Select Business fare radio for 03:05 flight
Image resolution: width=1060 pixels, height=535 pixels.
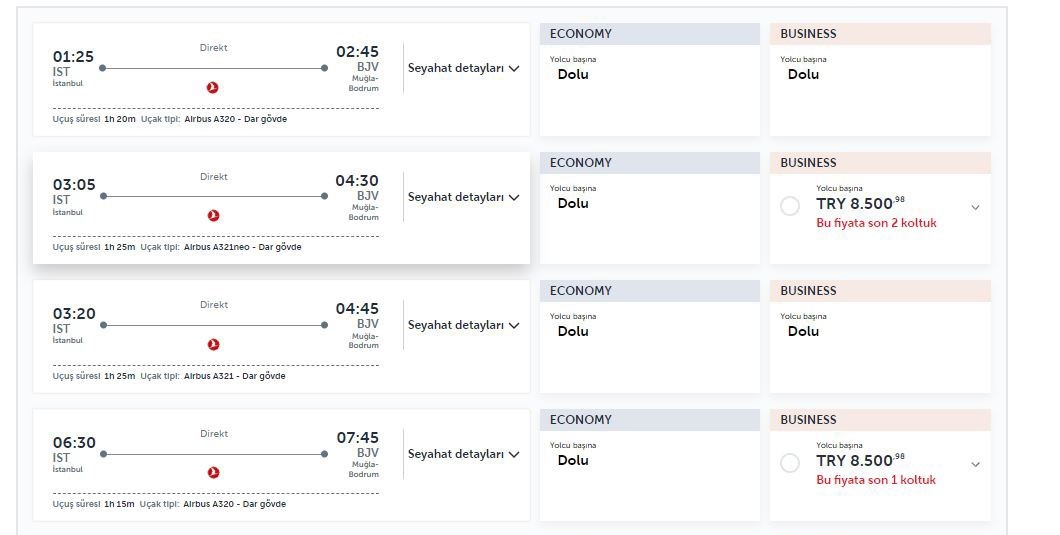(790, 206)
